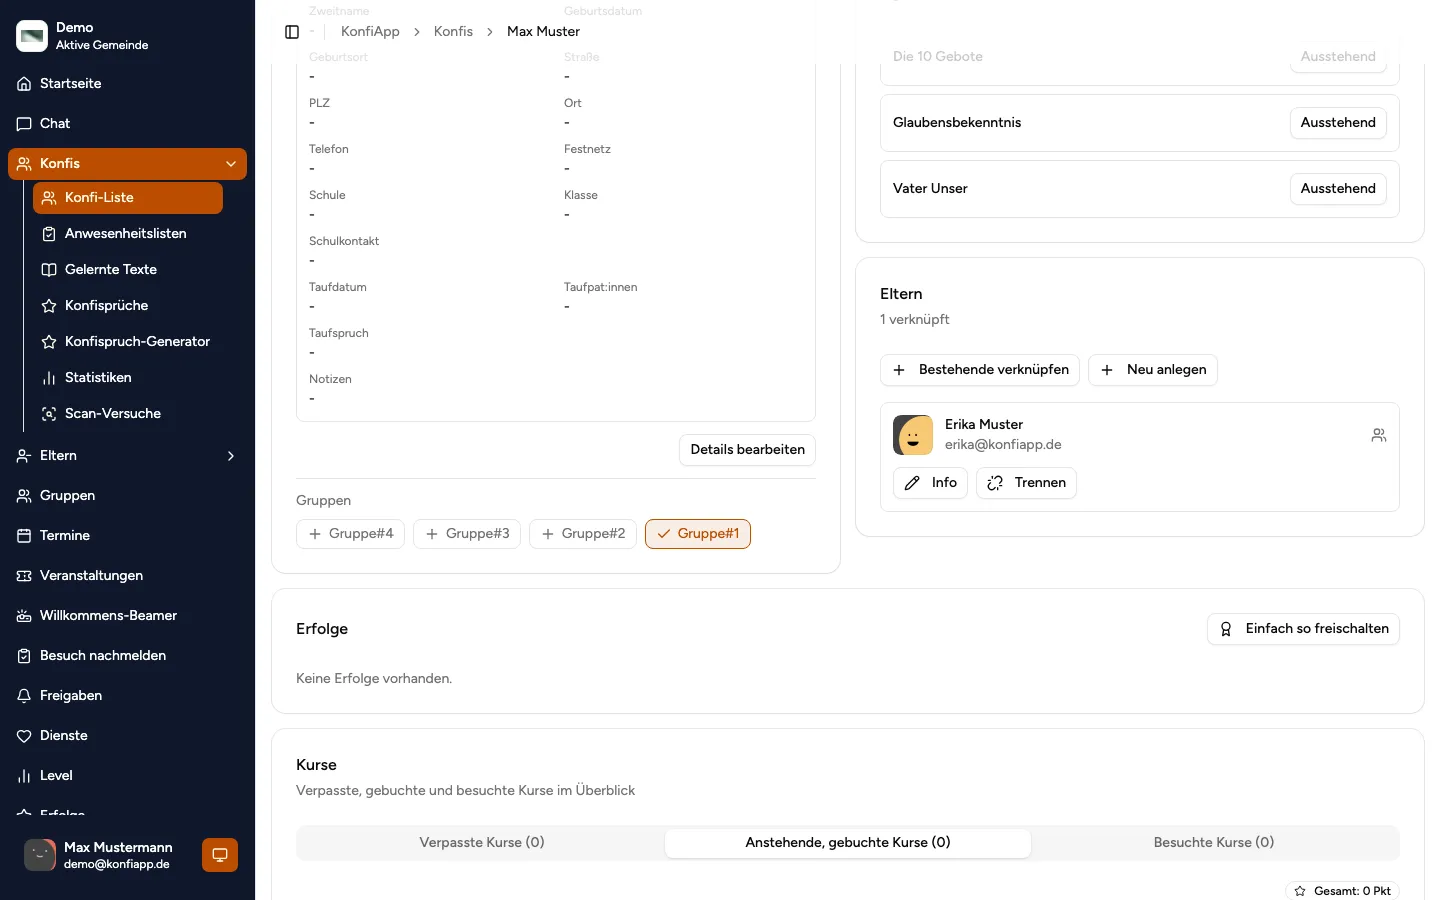Switch to Verpasste Kurse tab
The width and height of the screenshot is (1440, 900).
click(482, 843)
